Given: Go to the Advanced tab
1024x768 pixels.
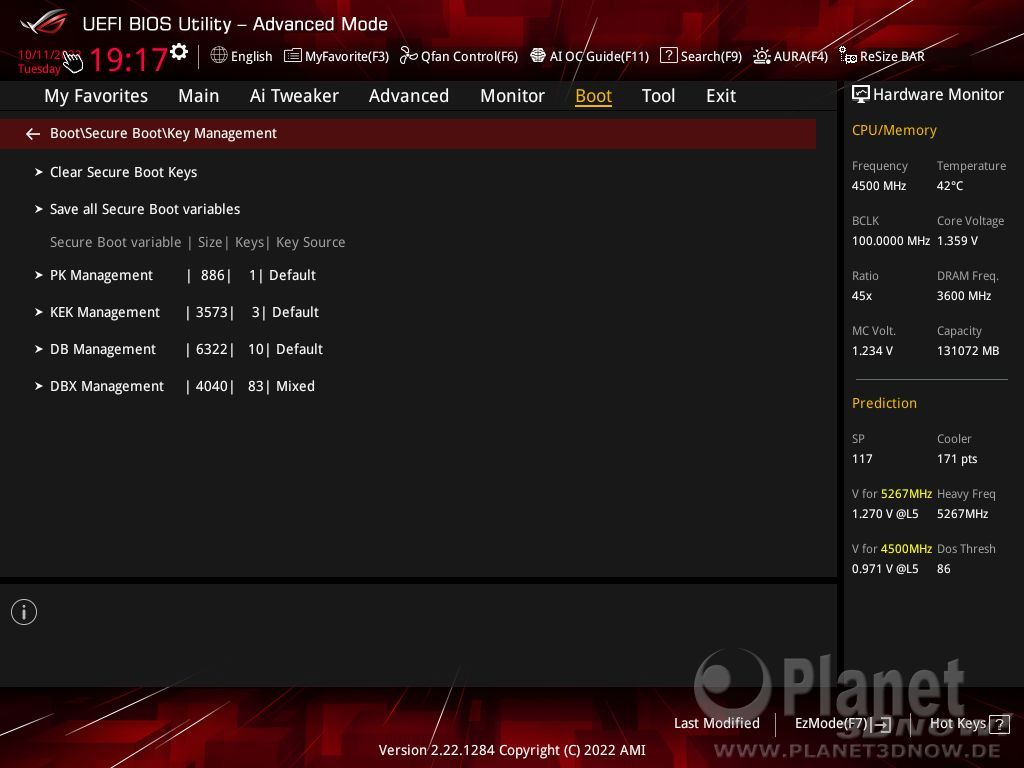Looking at the screenshot, I should (409, 96).
